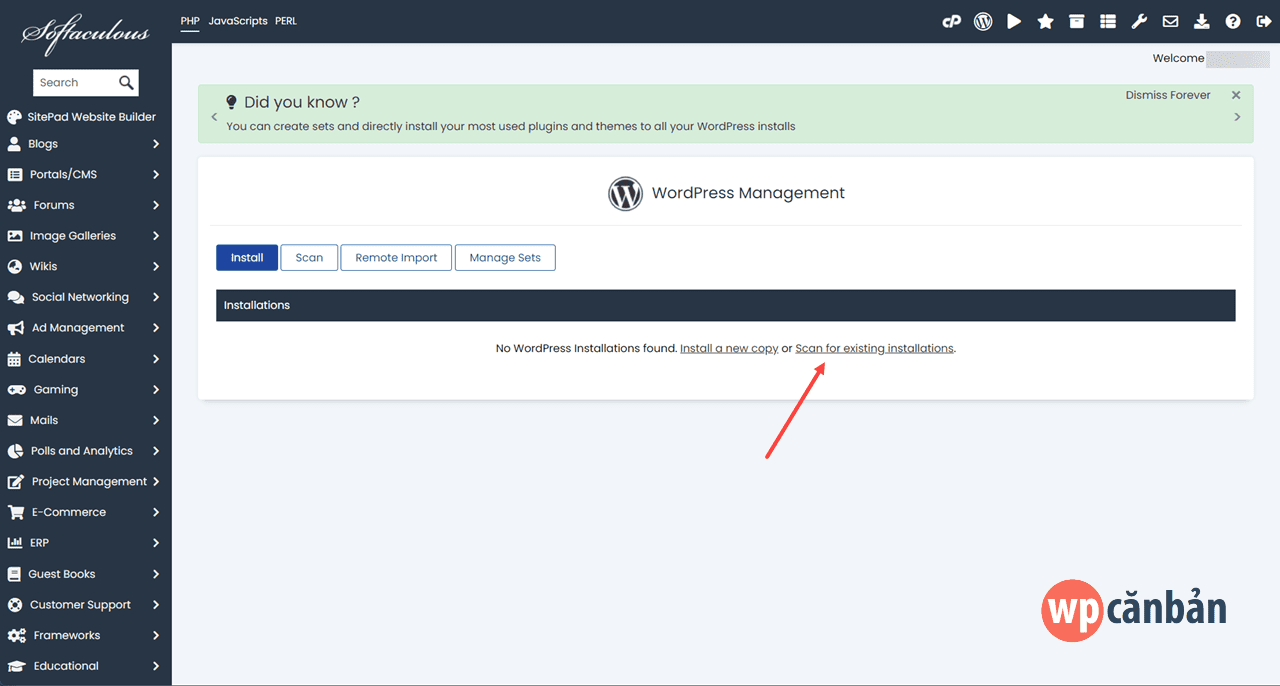Expand the Image Galleries category chevron

[156, 236]
